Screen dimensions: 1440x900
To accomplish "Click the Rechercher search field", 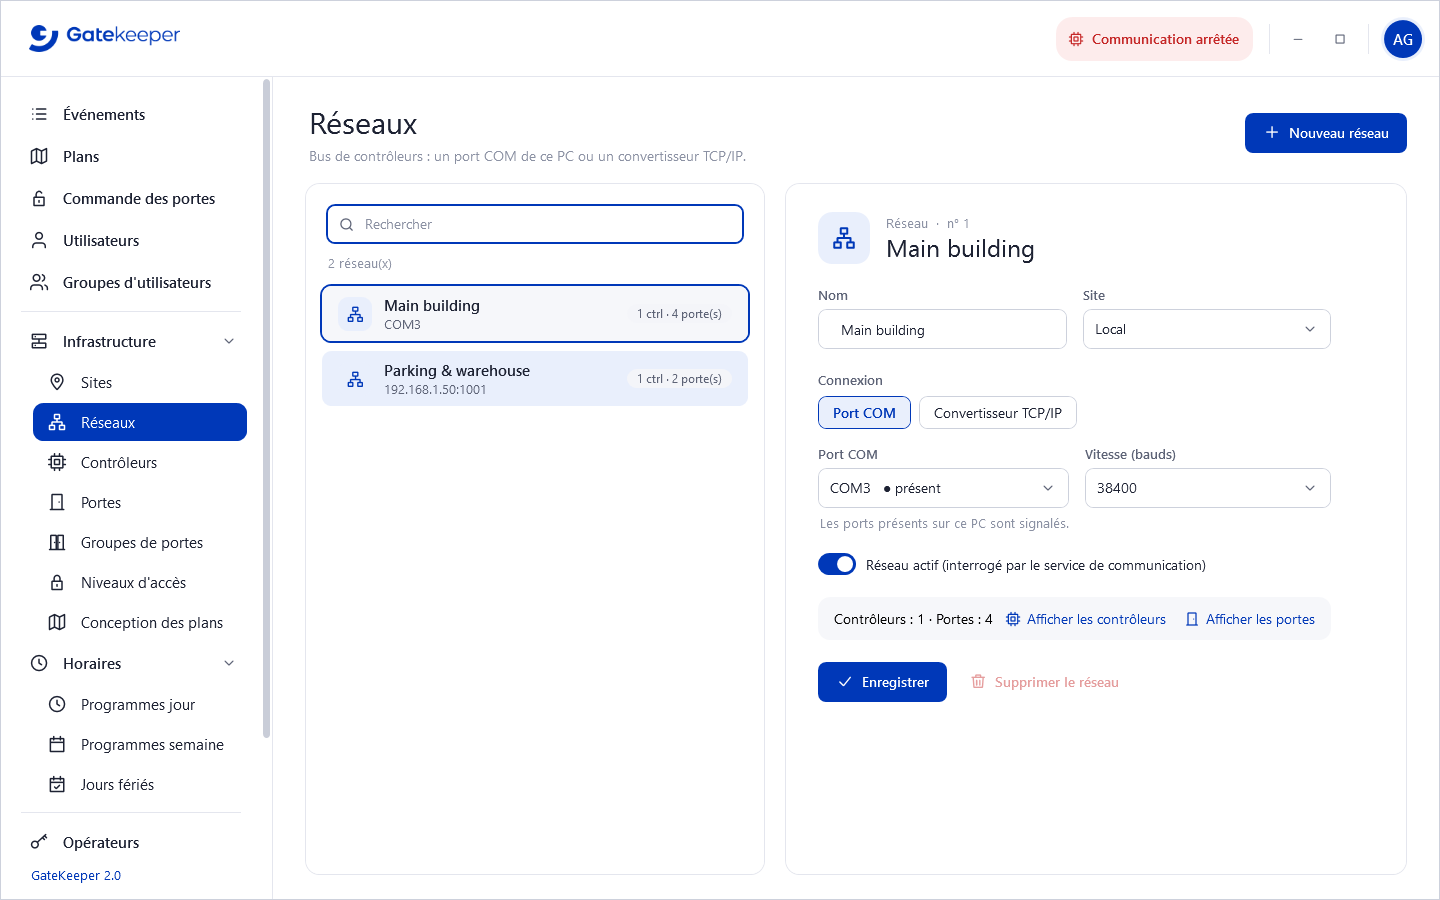I will tap(535, 224).
